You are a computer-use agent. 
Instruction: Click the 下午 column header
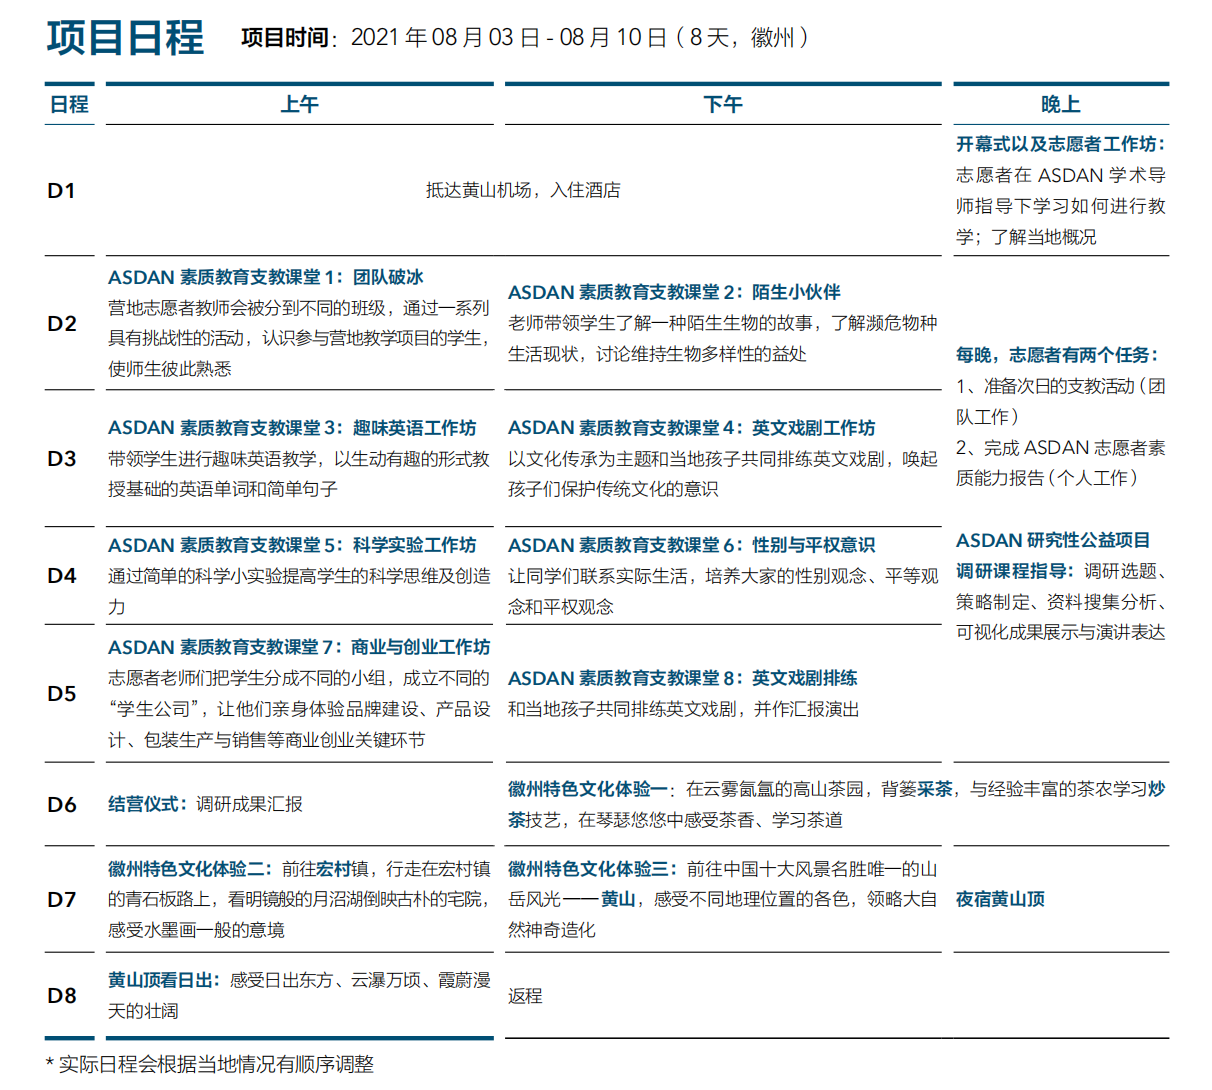(x=722, y=104)
